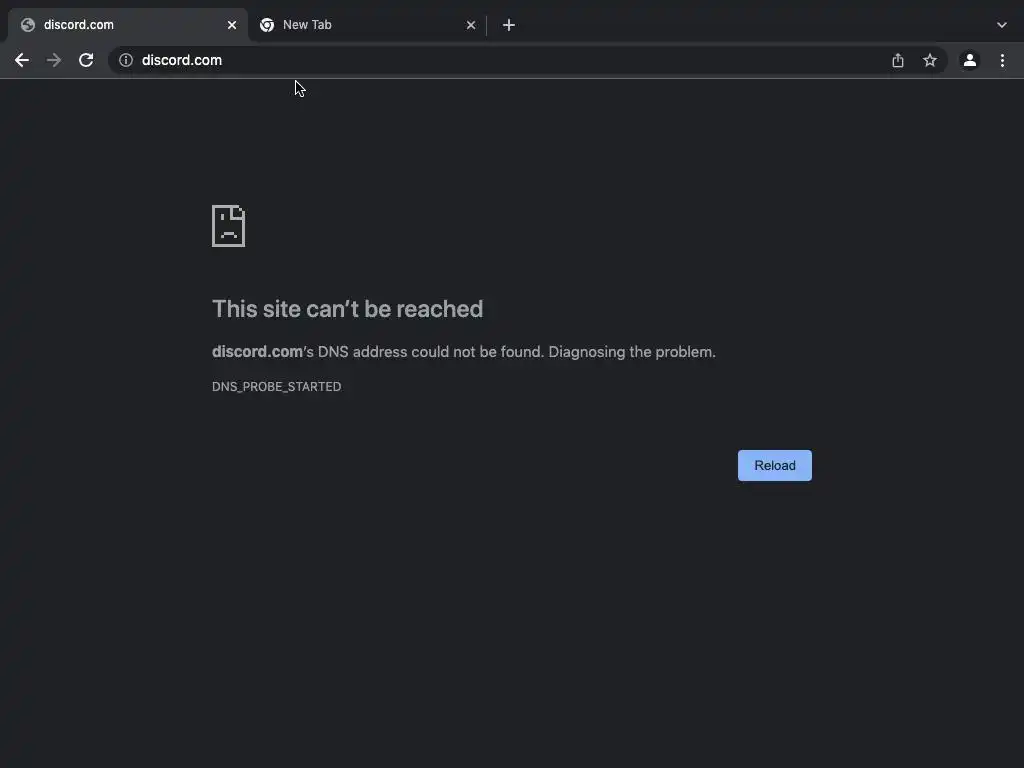Switch to the discord.com tab
Image resolution: width=1024 pixels, height=768 pixels.
(x=128, y=25)
